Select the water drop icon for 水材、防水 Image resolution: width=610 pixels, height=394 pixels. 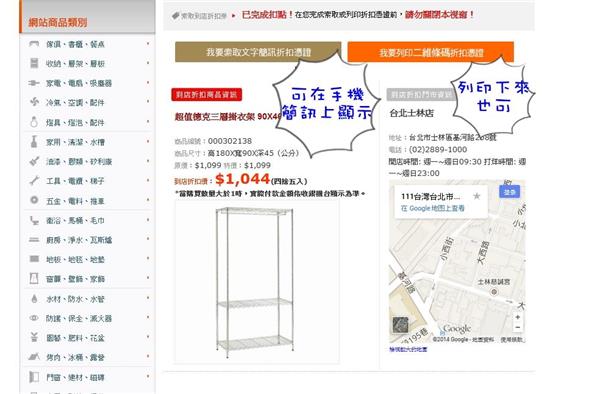tap(34, 299)
